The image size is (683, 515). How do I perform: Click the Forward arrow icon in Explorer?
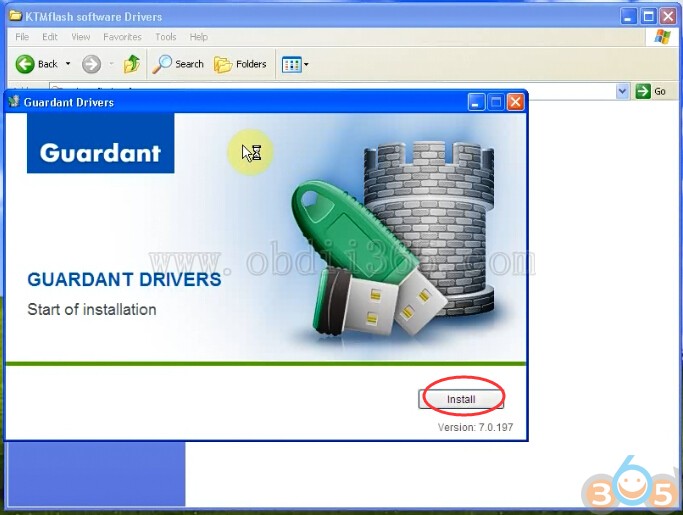[91, 64]
